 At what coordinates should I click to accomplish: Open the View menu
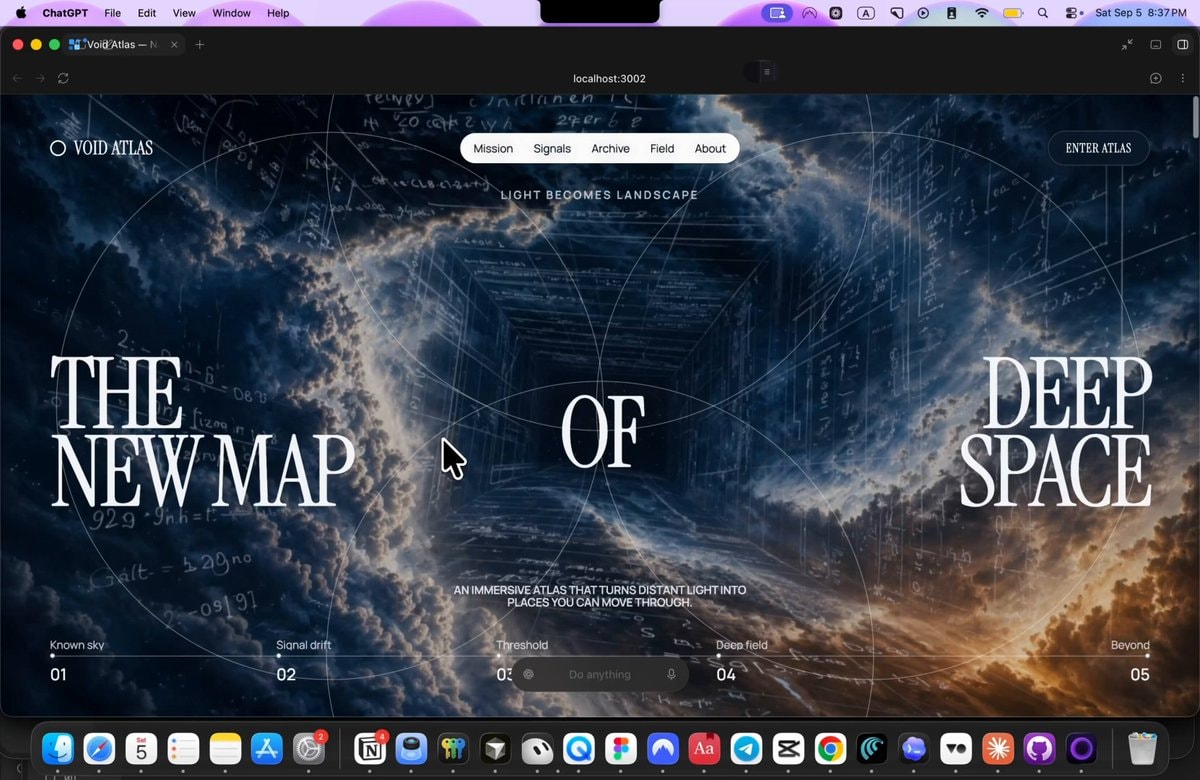[x=184, y=13]
